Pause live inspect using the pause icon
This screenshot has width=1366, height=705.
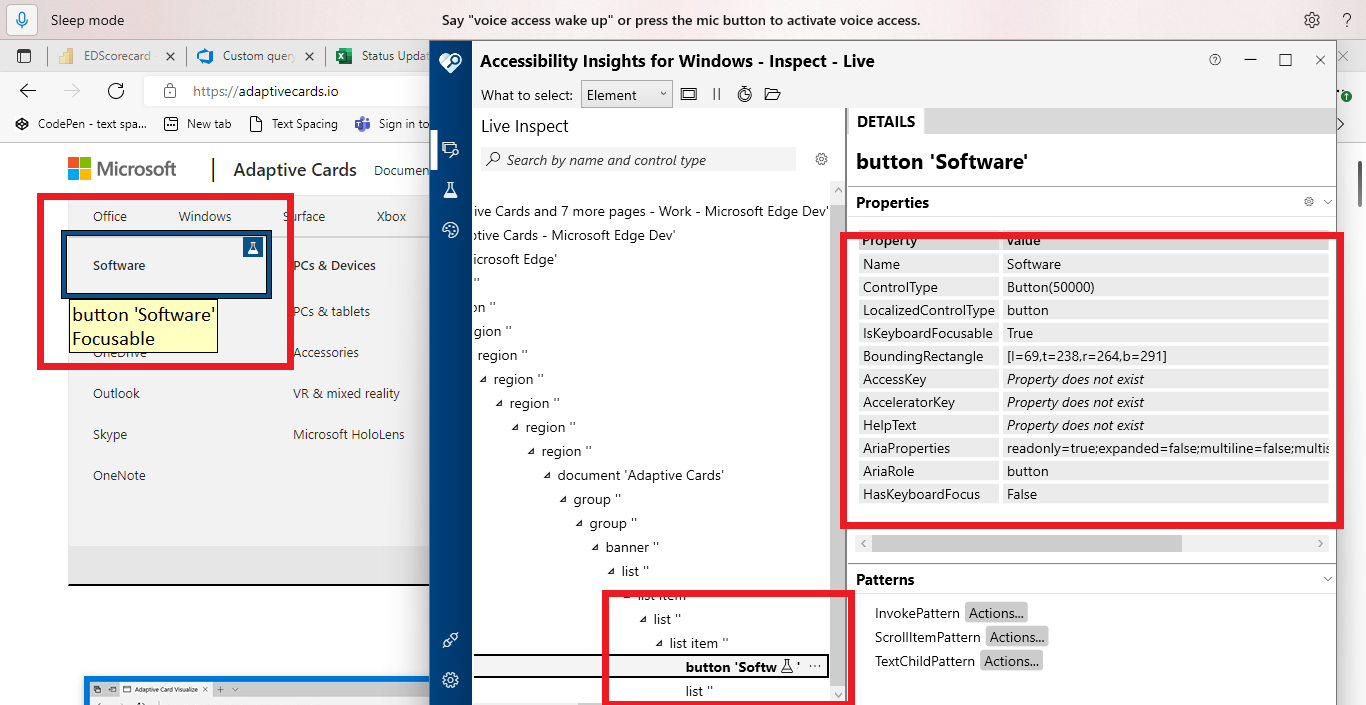click(716, 93)
